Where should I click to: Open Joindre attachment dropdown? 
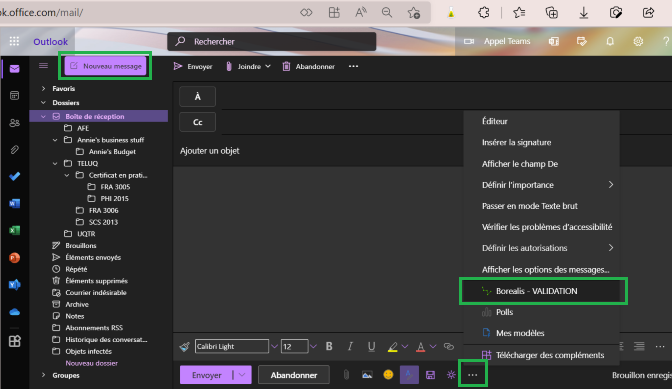tap(268, 66)
